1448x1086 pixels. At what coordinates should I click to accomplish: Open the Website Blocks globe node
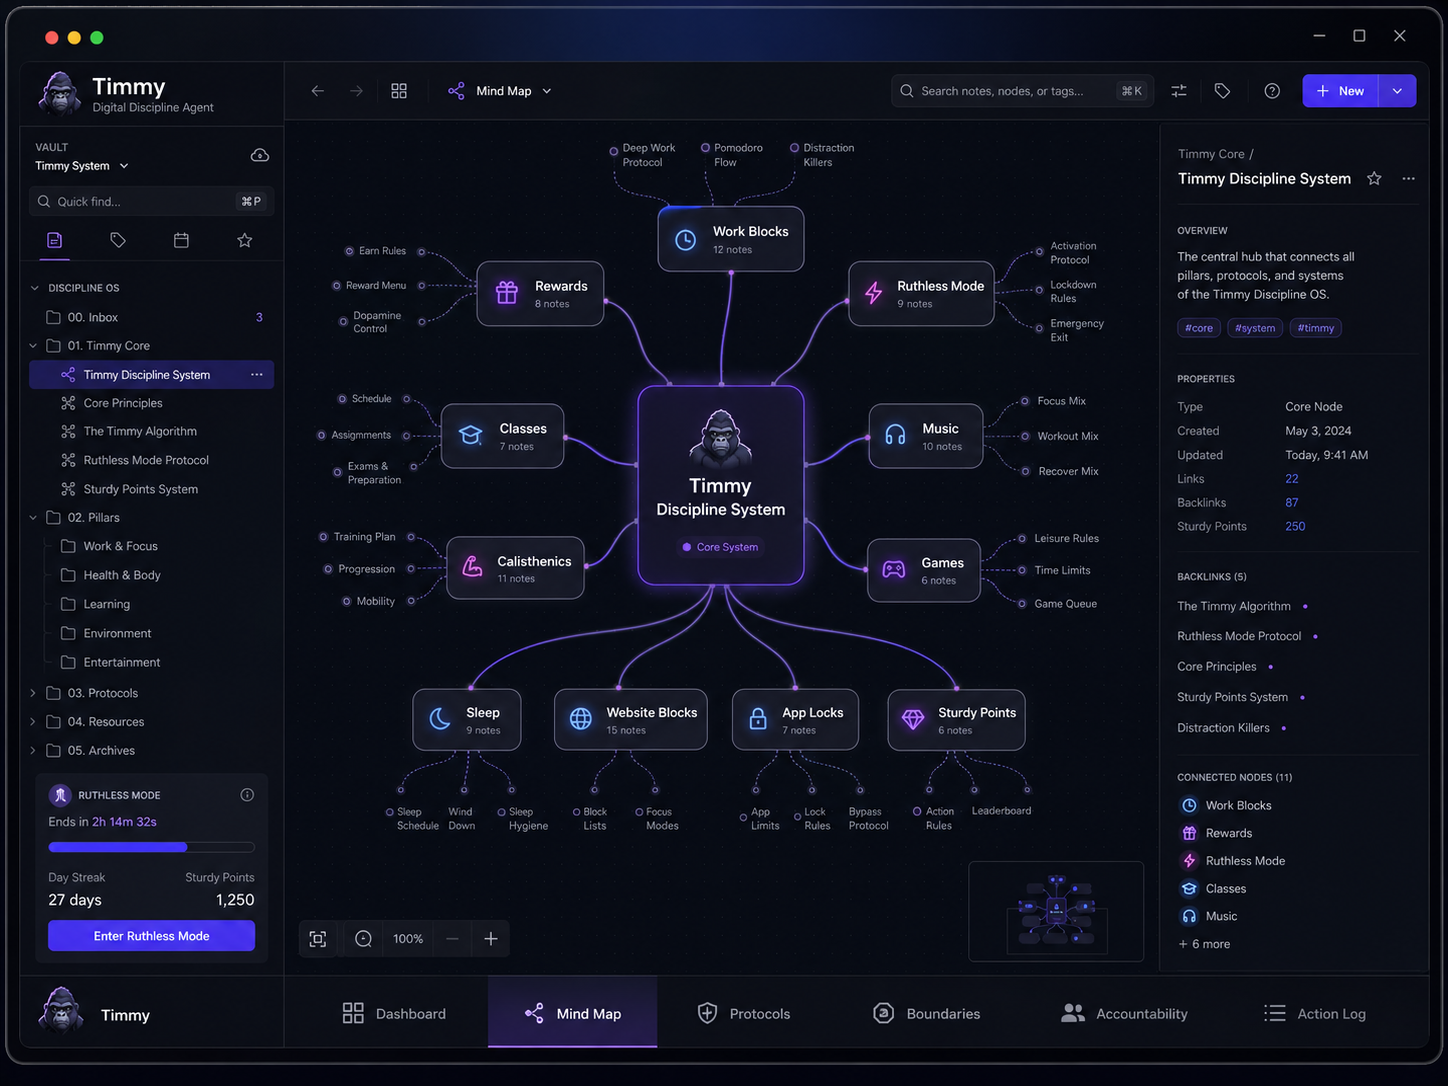point(631,720)
